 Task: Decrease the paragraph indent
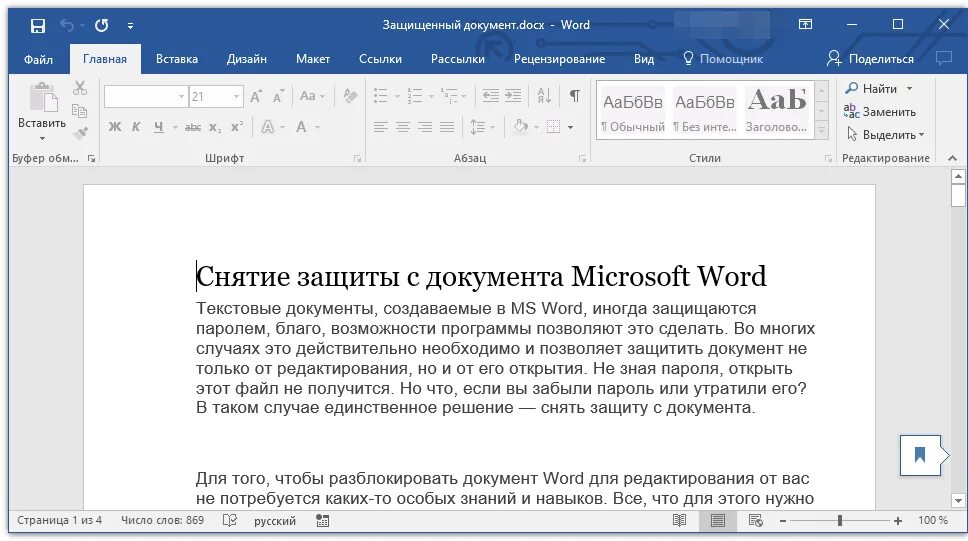click(491, 96)
